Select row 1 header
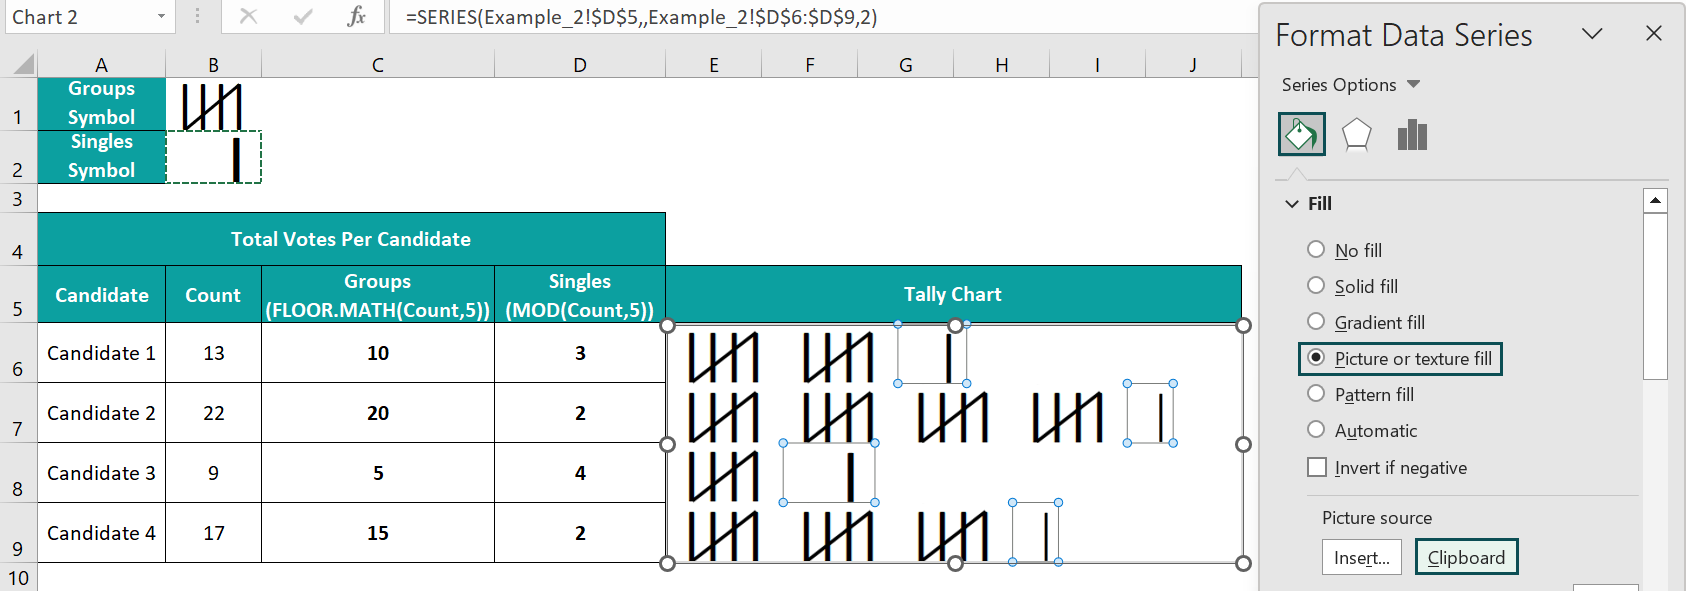The height and width of the screenshot is (591, 1686). pyautogui.click(x=18, y=104)
